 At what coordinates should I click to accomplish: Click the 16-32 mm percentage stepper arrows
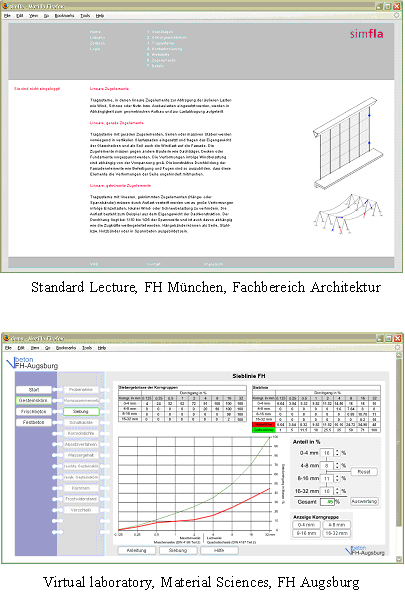point(337,491)
